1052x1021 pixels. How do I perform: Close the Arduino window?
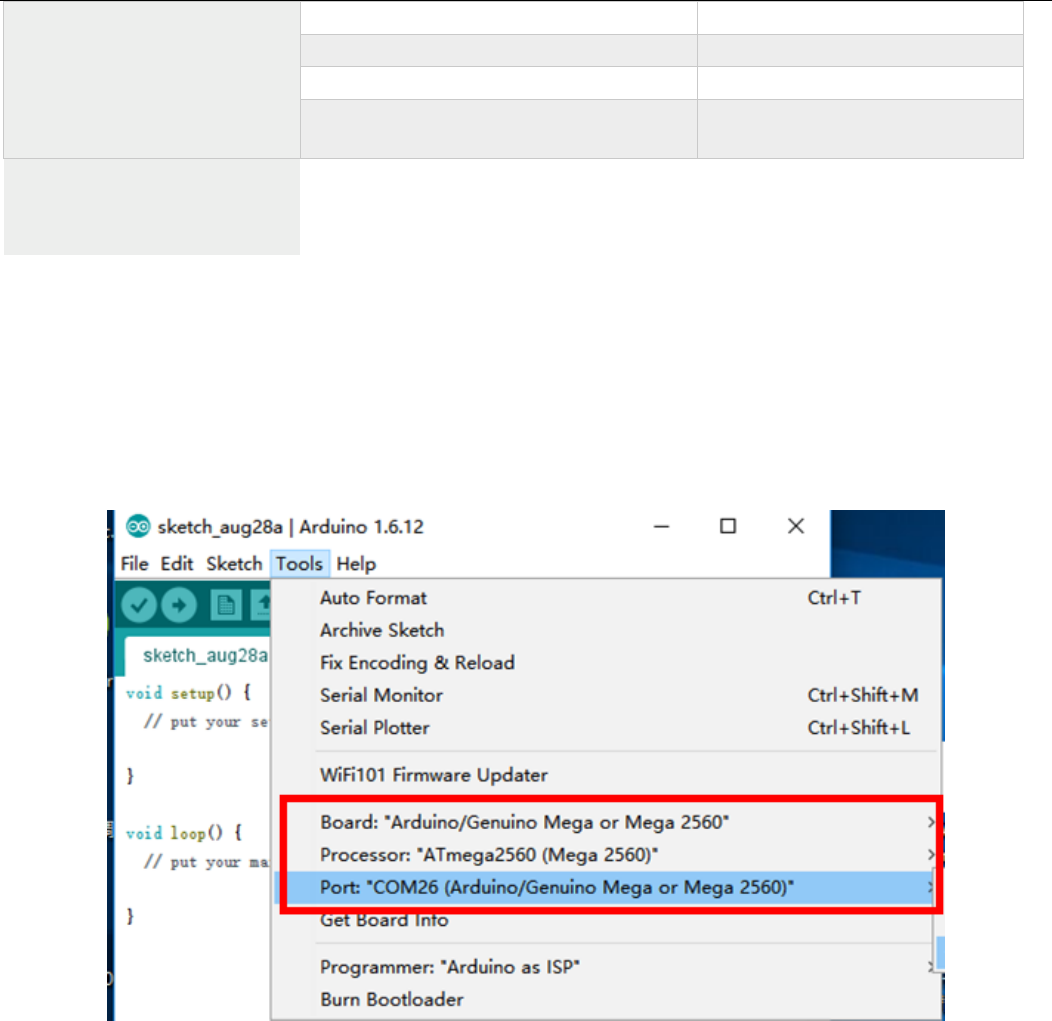pyautogui.click(x=796, y=527)
